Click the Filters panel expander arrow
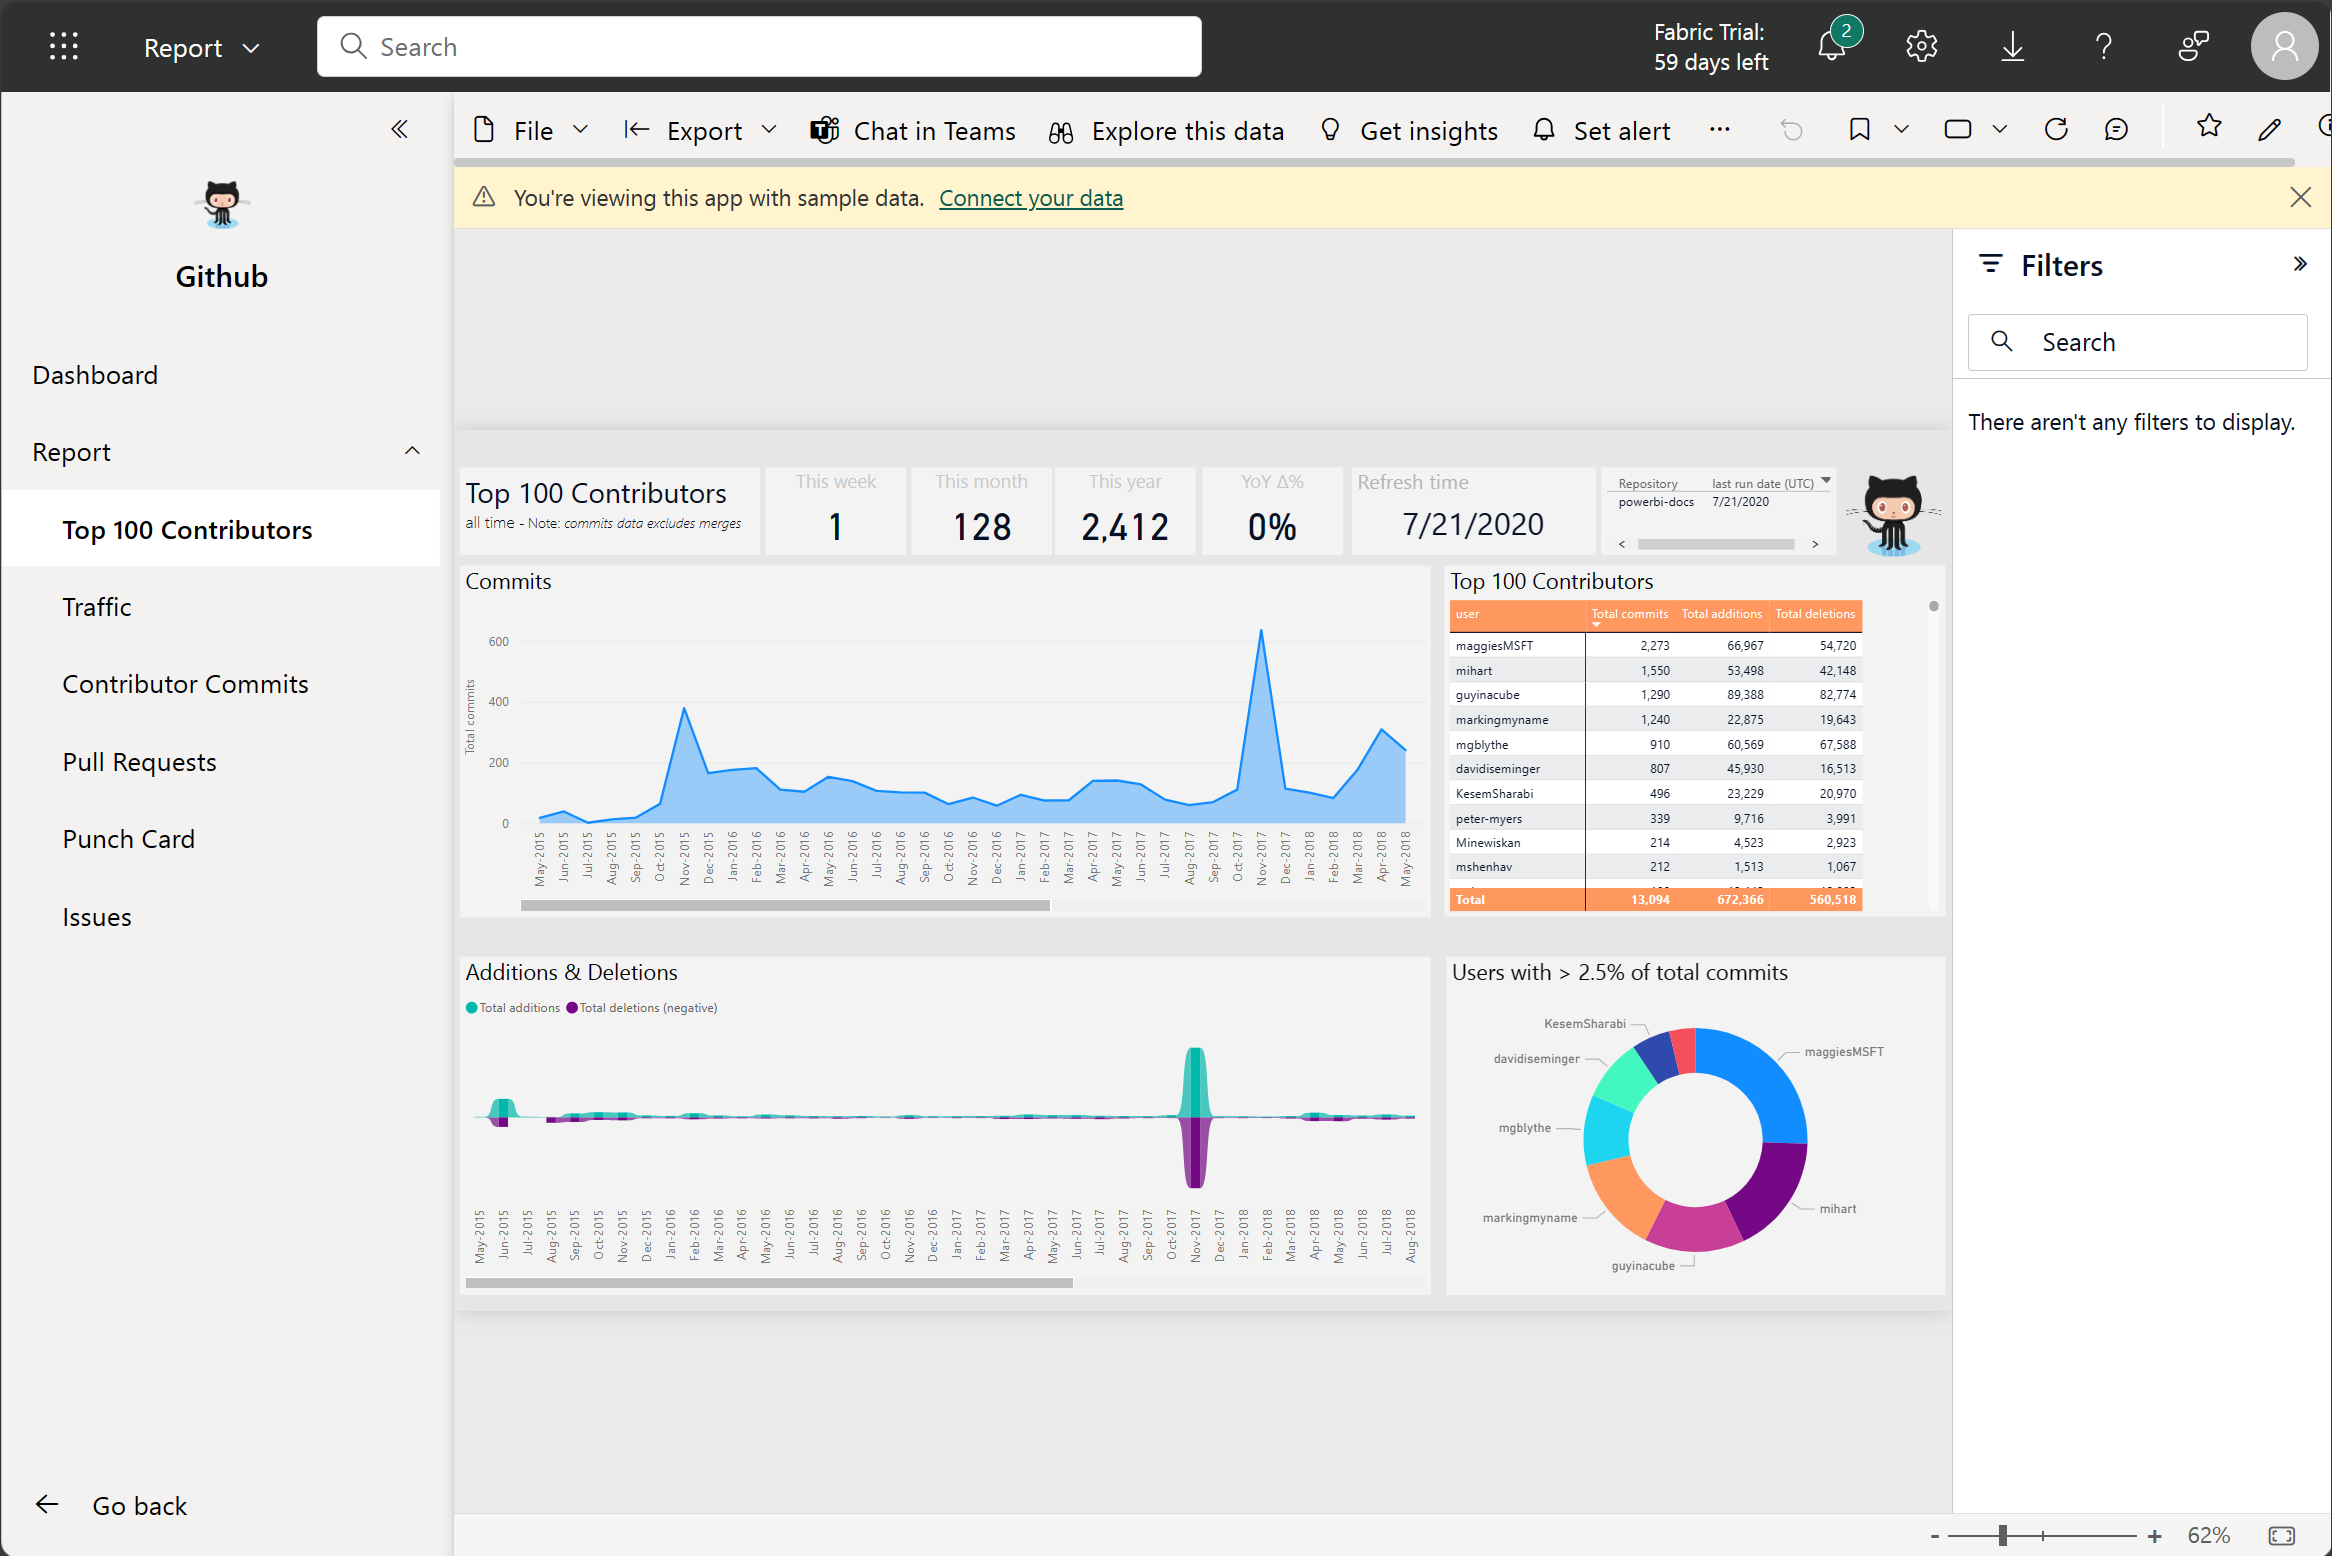This screenshot has height=1556, width=2332. point(2301,264)
